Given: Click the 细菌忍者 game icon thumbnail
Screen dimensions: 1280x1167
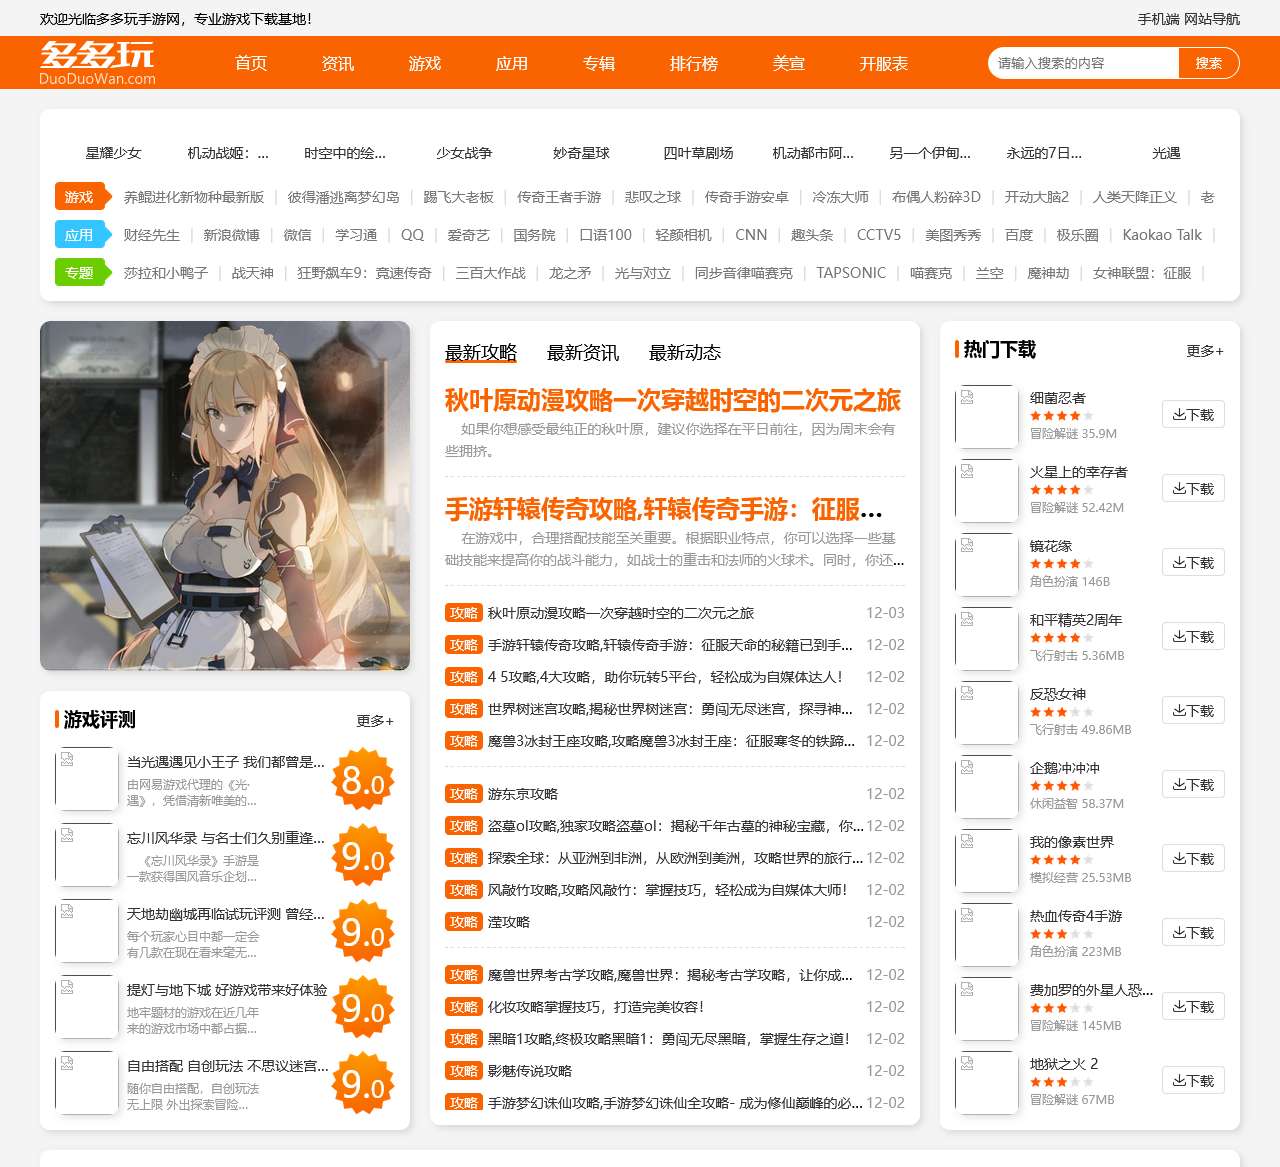Looking at the screenshot, I should (x=987, y=416).
